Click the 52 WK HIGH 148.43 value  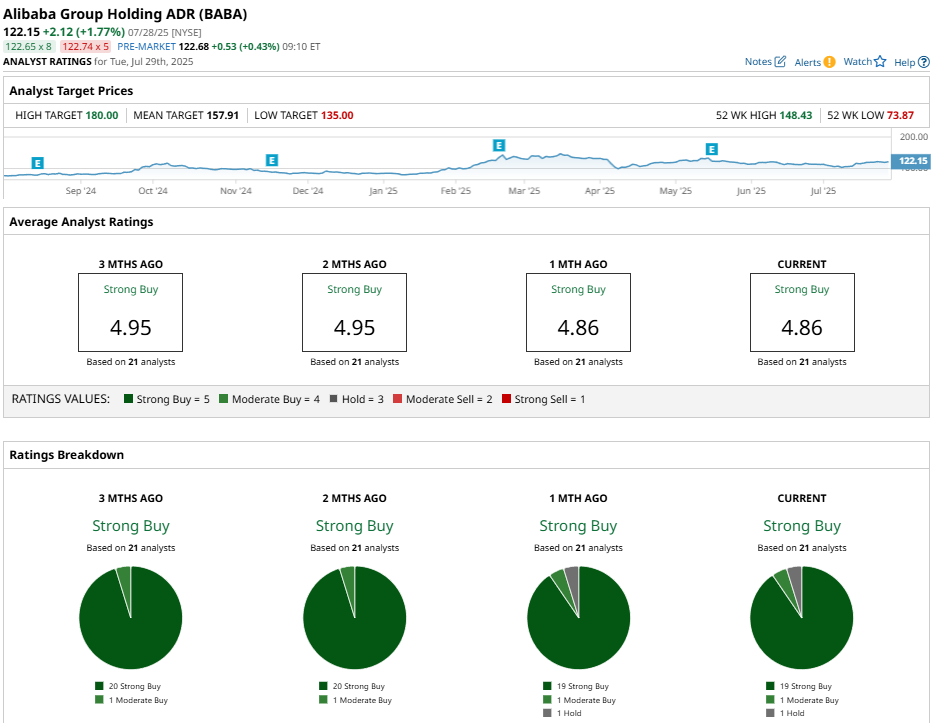796,115
